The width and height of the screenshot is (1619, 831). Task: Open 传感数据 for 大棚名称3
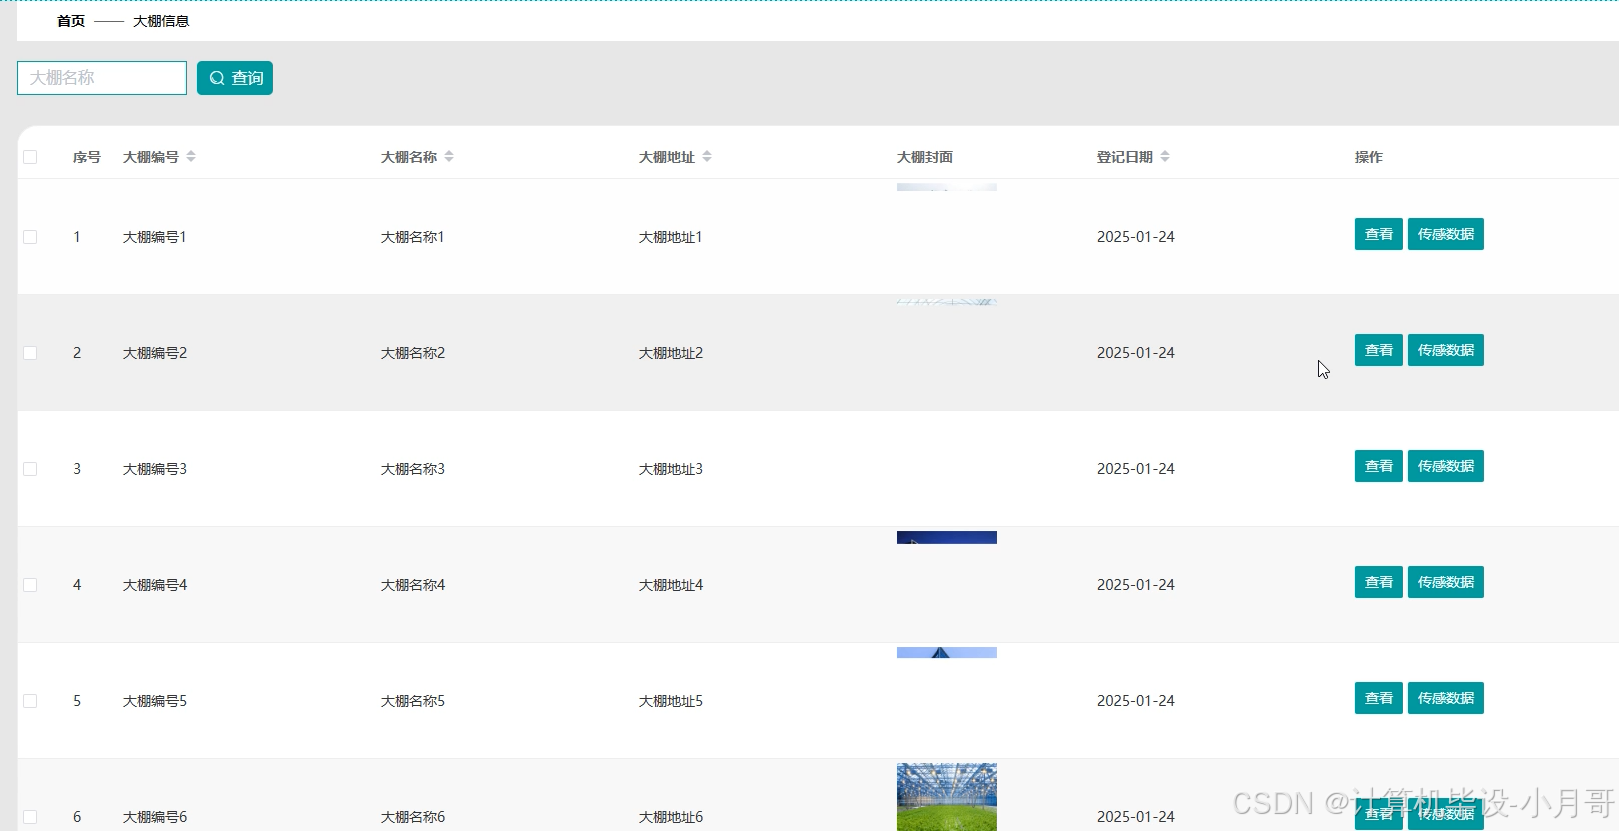1446,466
